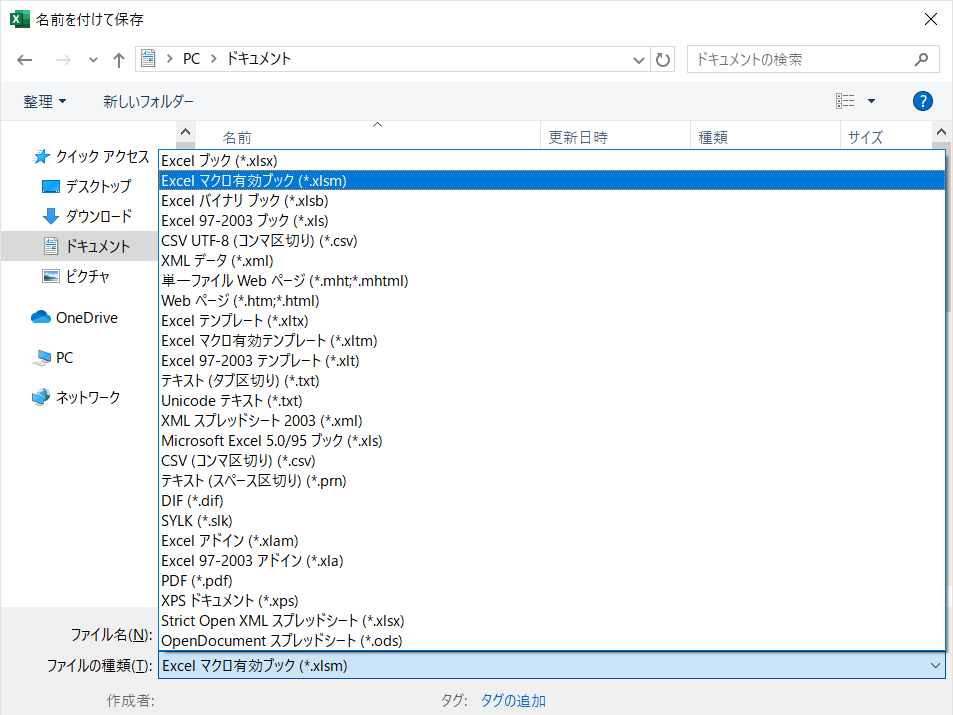Open the blue help icon
The height and width of the screenshot is (715, 953).
click(x=923, y=101)
